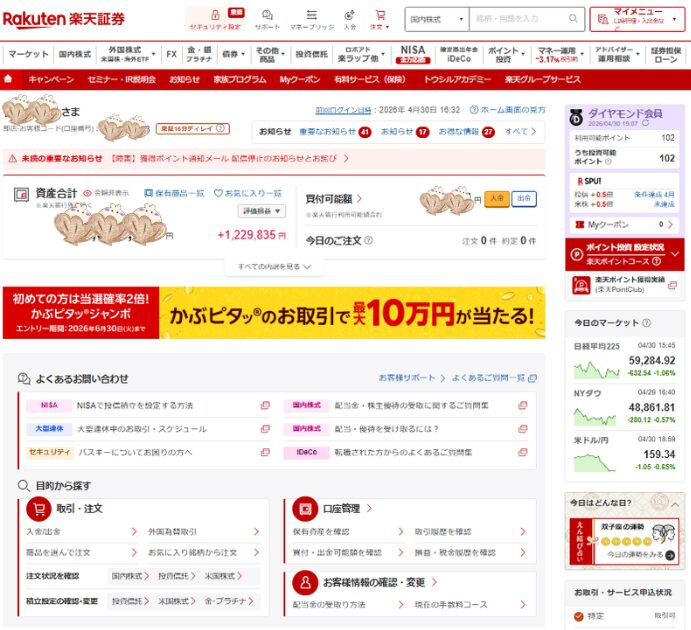
Task: Open the 評価損益 dropdown
Action: point(262,211)
